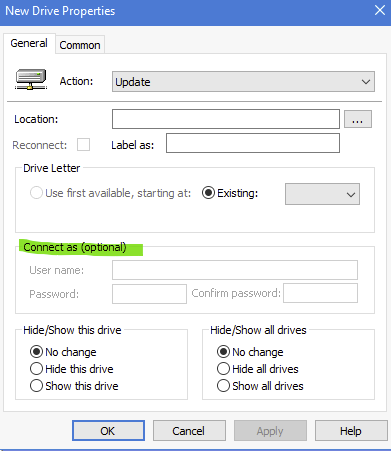Click the network drive icon beside Action

(31, 79)
